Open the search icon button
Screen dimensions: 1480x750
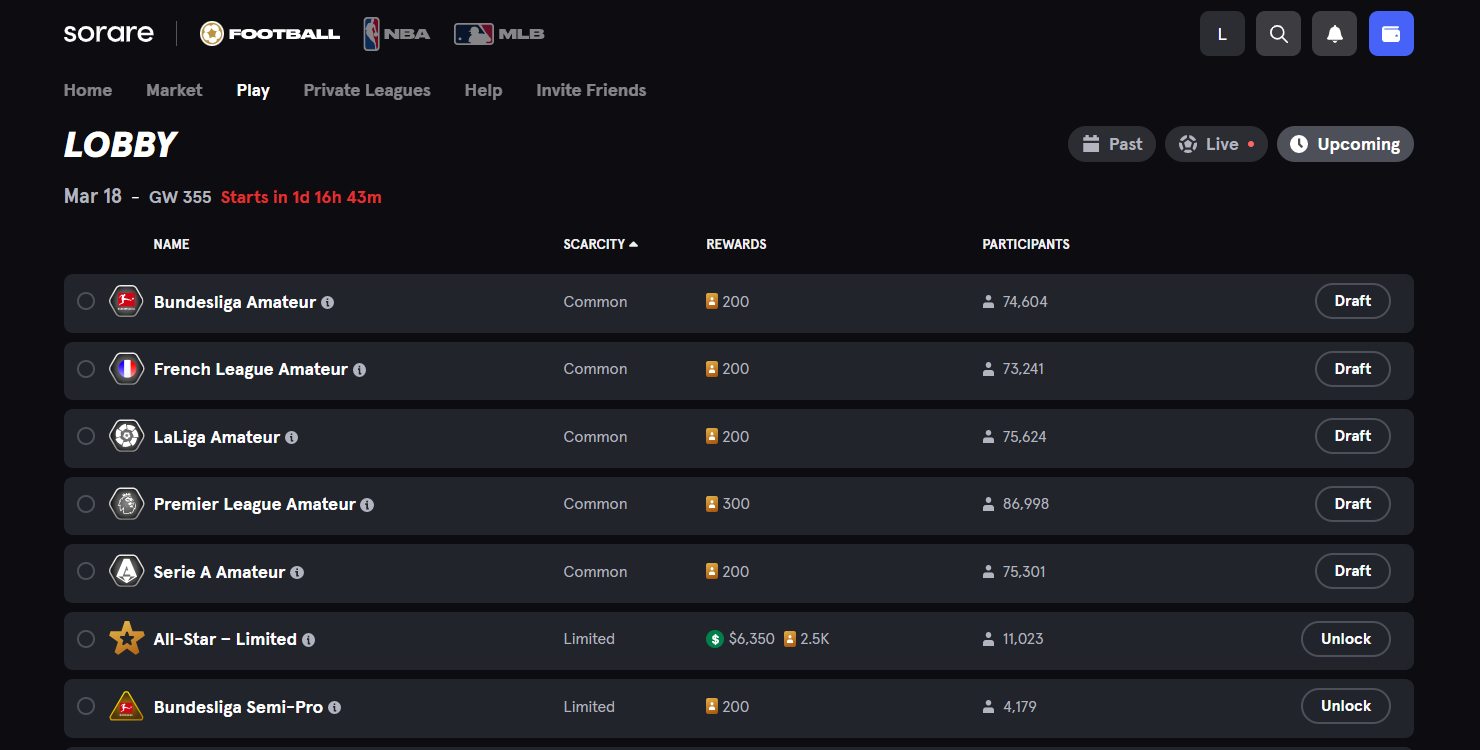click(1278, 34)
